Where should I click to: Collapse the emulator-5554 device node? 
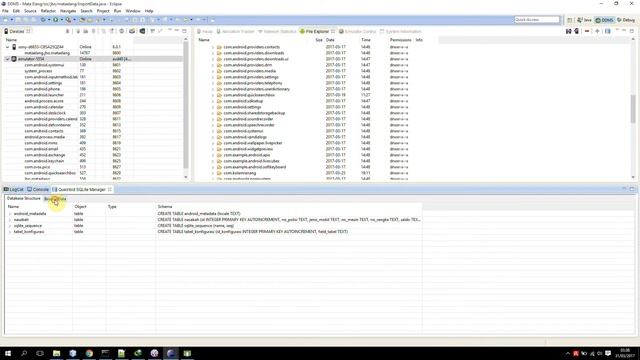(7, 59)
